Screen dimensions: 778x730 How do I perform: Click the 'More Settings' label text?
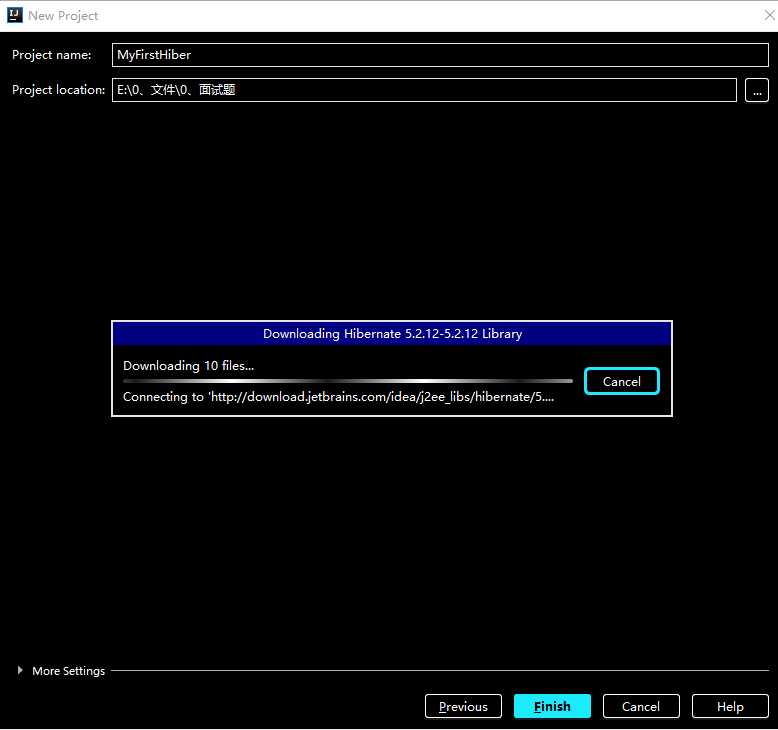click(x=68, y=671)
